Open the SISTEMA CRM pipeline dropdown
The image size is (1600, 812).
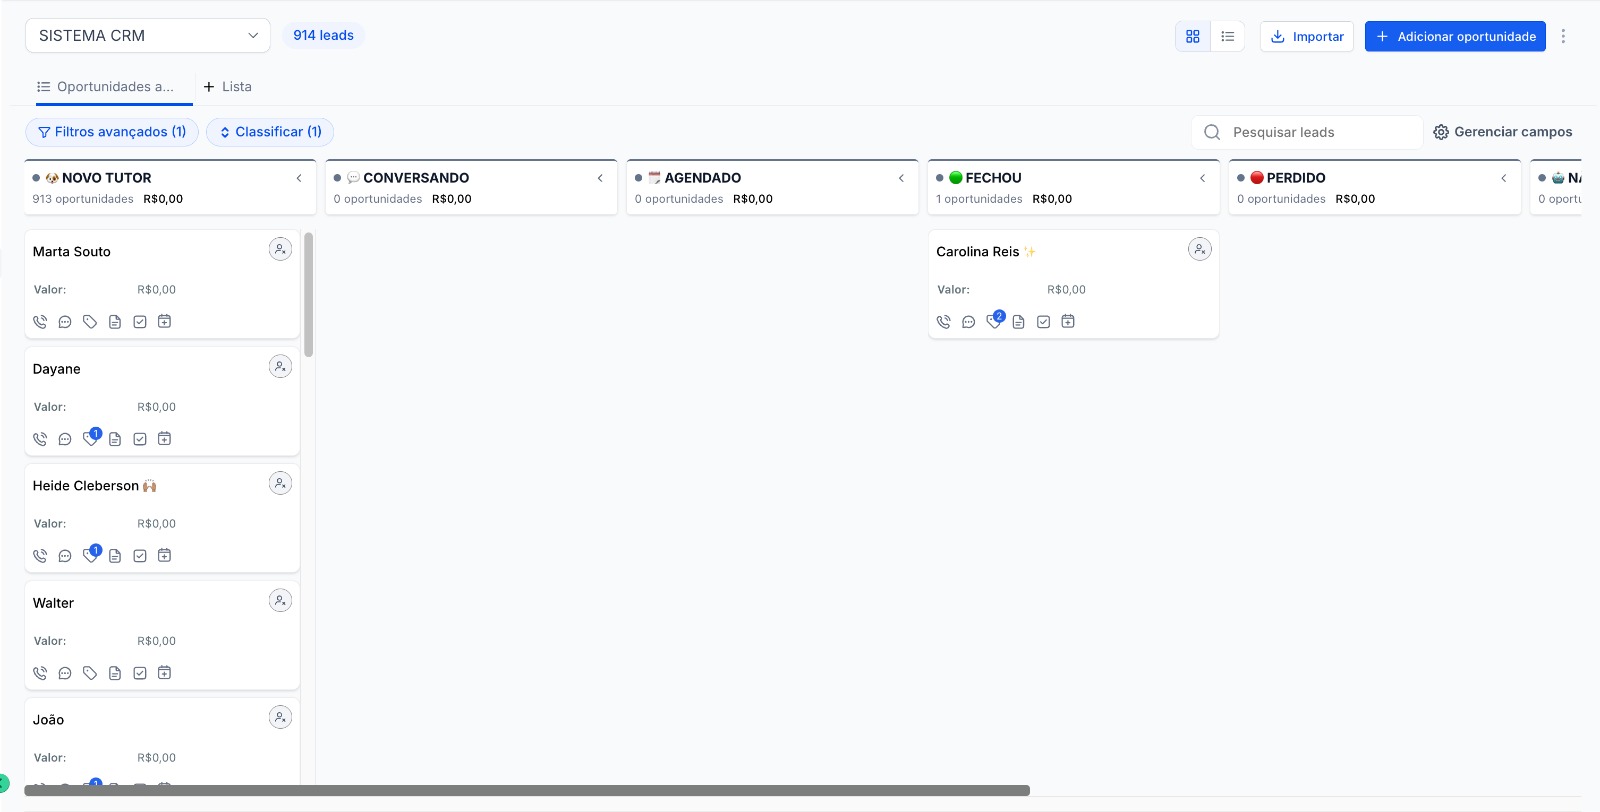click(x=148, y=35)
